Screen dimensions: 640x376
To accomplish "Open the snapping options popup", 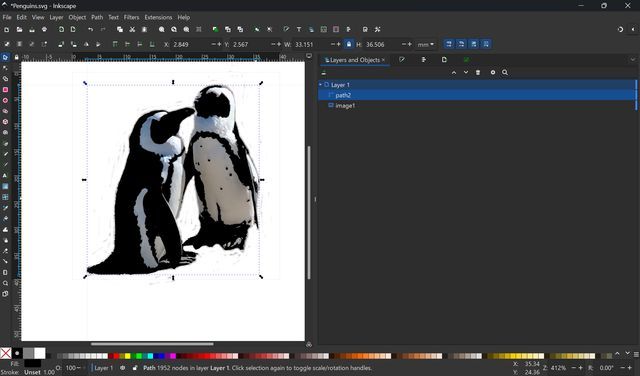I will click(633, 29).
